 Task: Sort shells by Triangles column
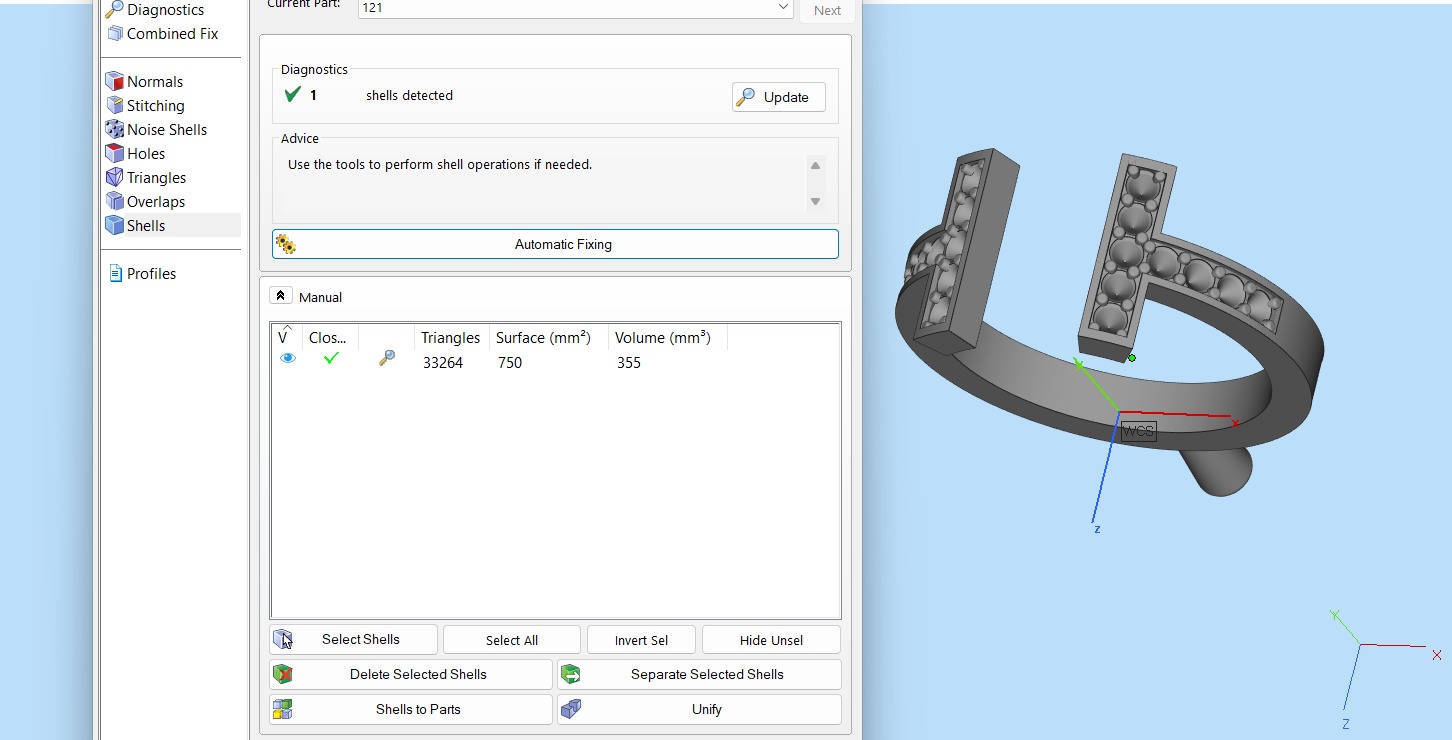pos(450,338)
